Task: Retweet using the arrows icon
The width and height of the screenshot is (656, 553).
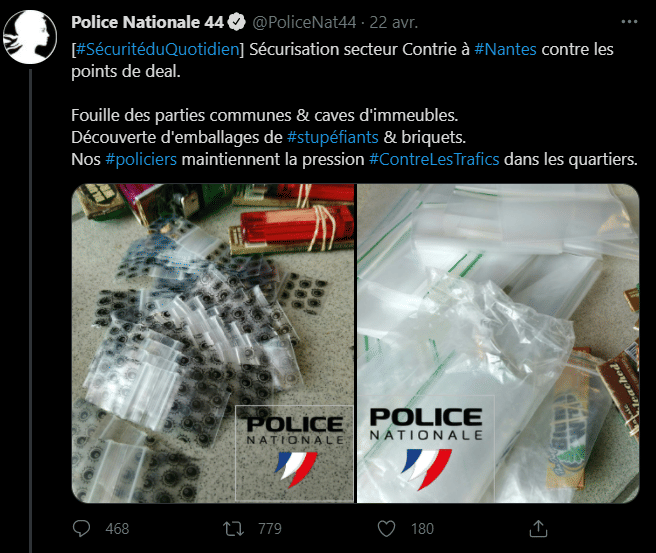Action: (x=233, y=529)
